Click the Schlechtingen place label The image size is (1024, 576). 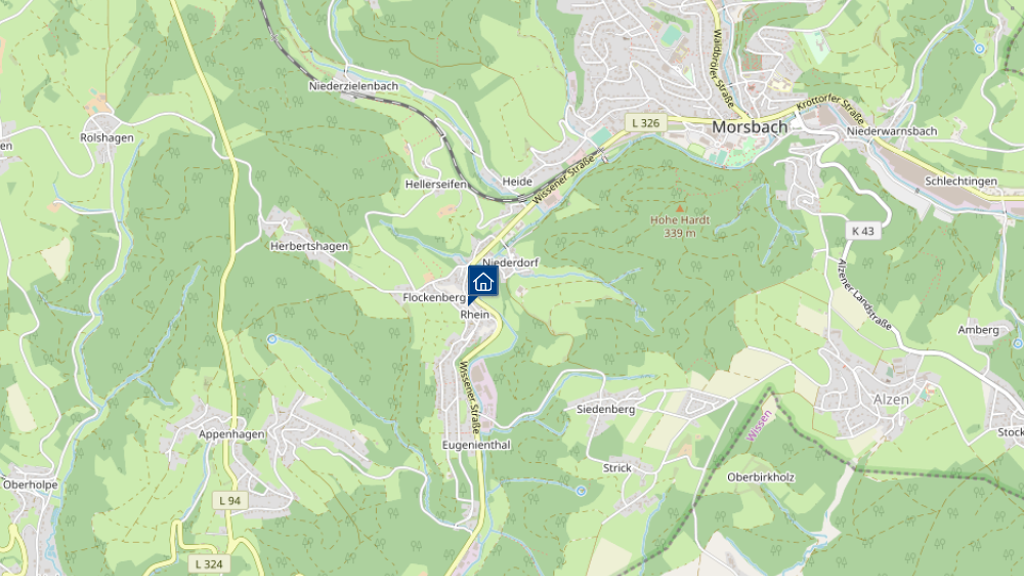pos(961,181)
